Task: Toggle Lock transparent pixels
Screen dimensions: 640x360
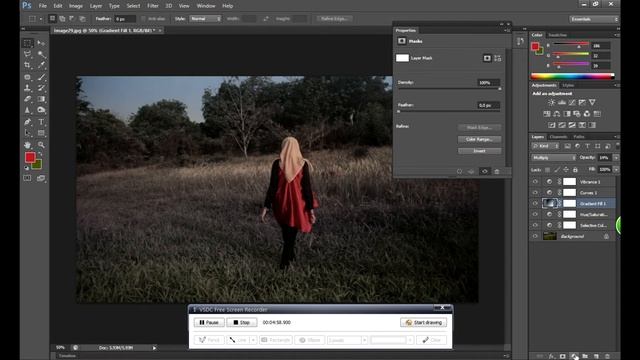Action: [x=548, y=169]
